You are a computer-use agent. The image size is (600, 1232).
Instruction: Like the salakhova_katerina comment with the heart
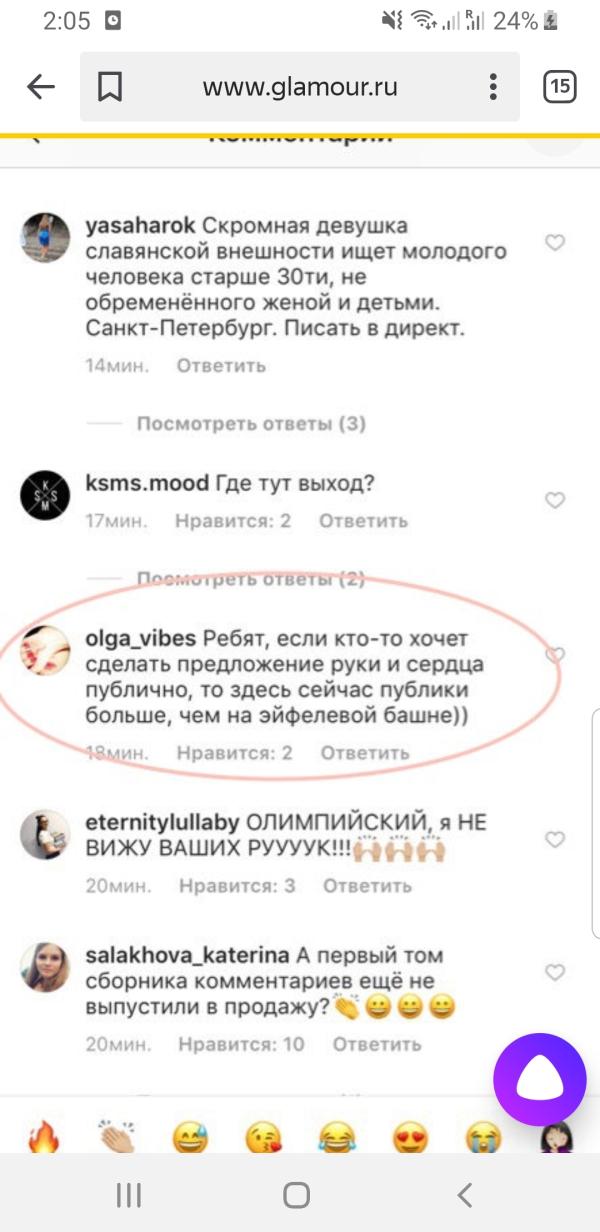click(x=554, y=972)
